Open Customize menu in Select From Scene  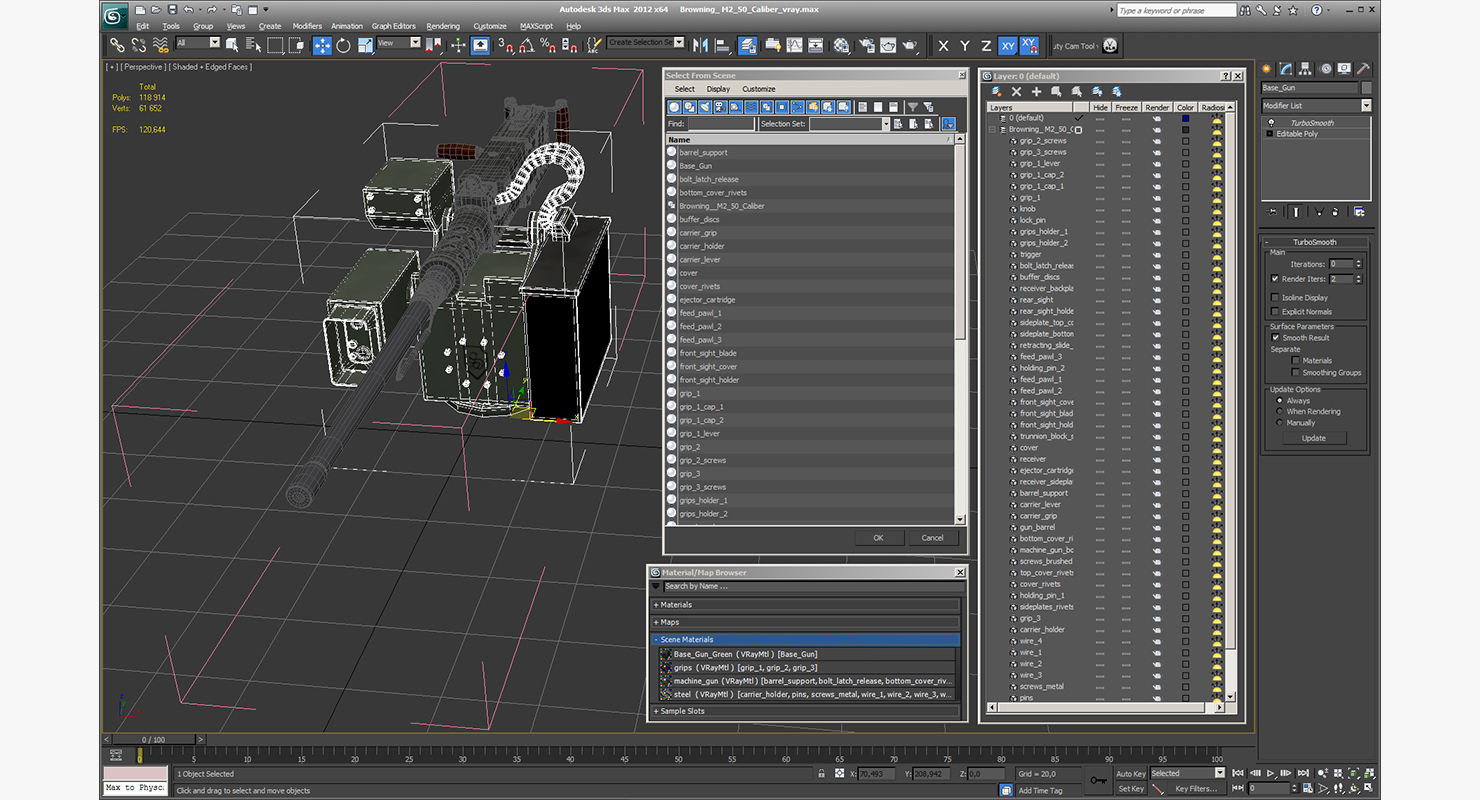tap(758, 89)
